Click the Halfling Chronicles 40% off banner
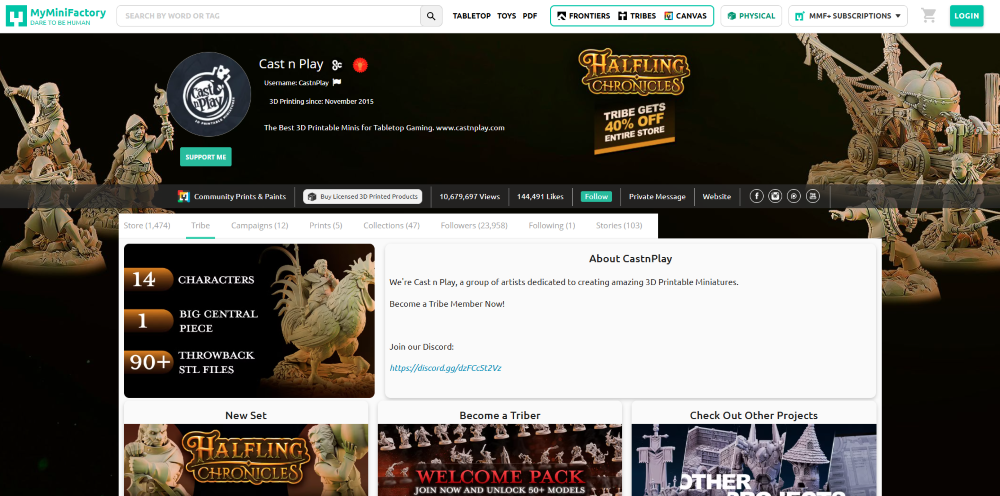 (x=635, y=102)
